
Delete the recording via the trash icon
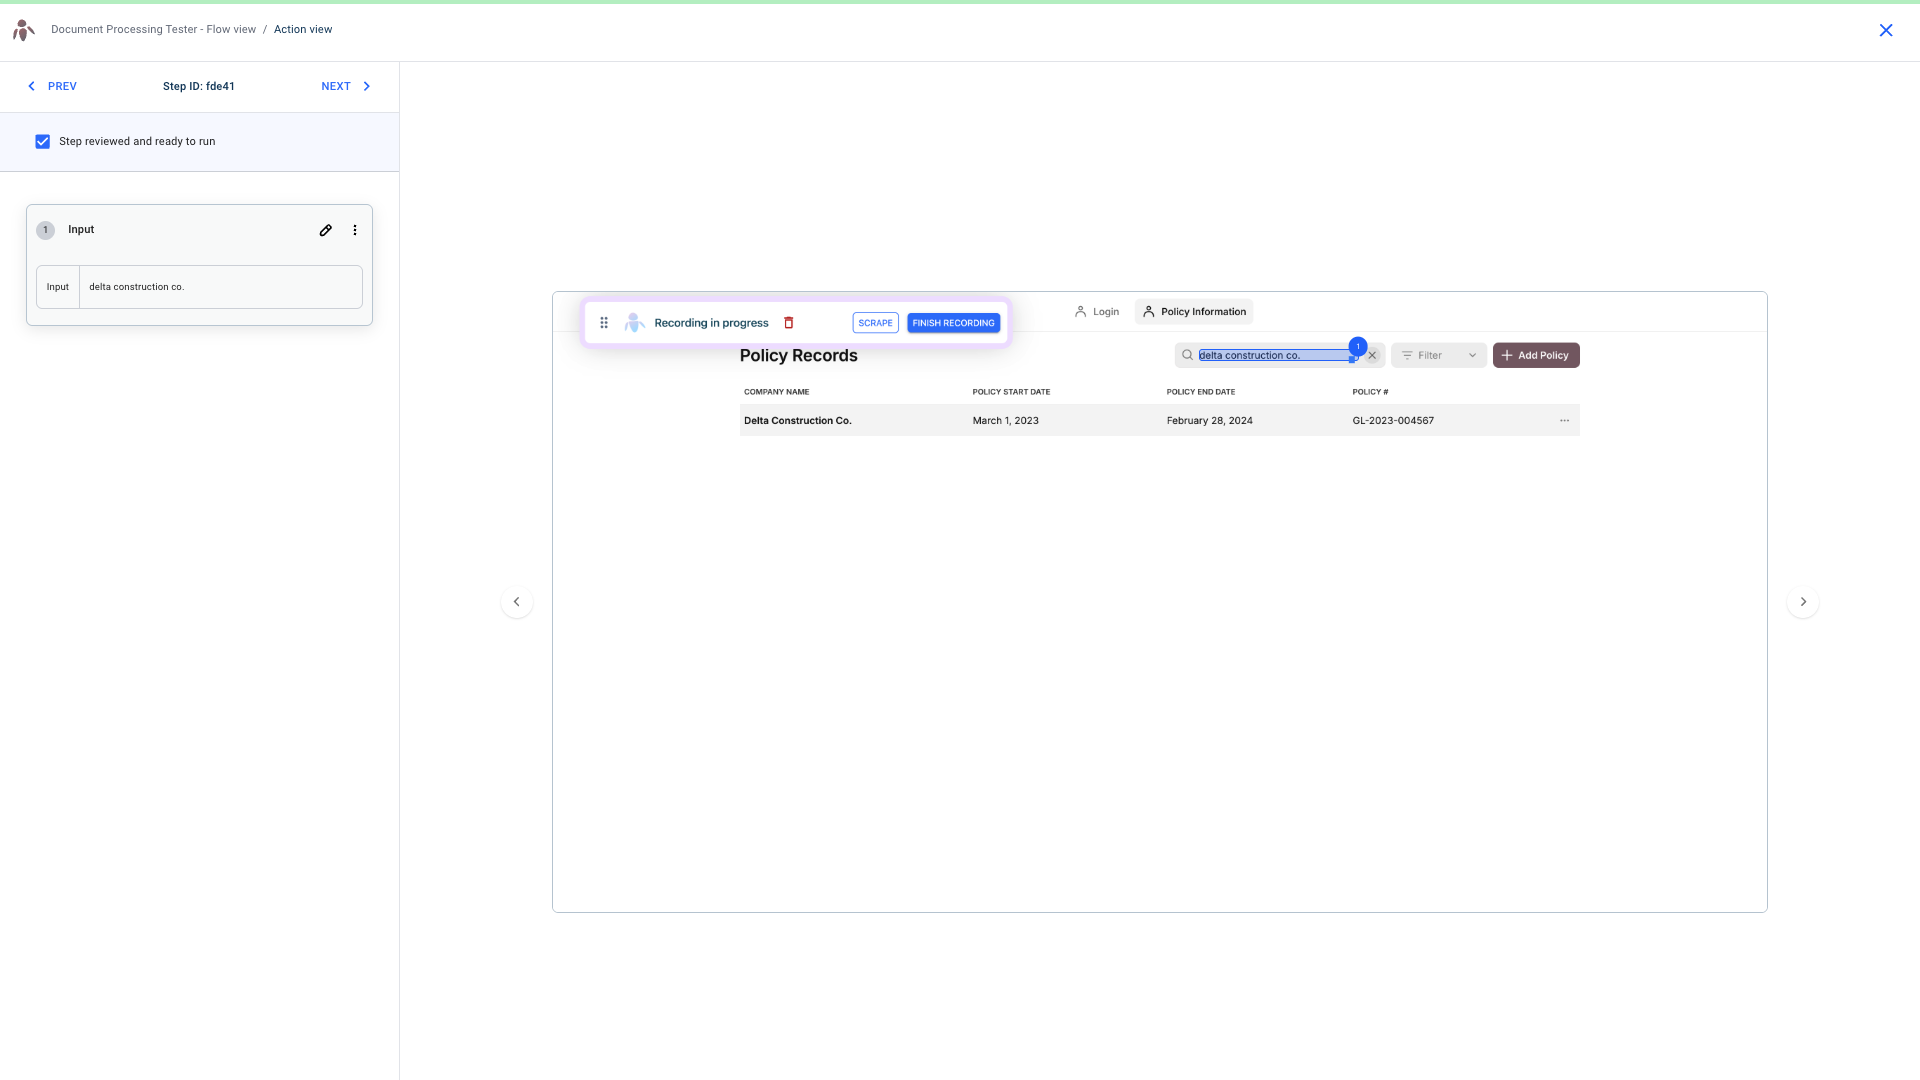coord(789,322)
